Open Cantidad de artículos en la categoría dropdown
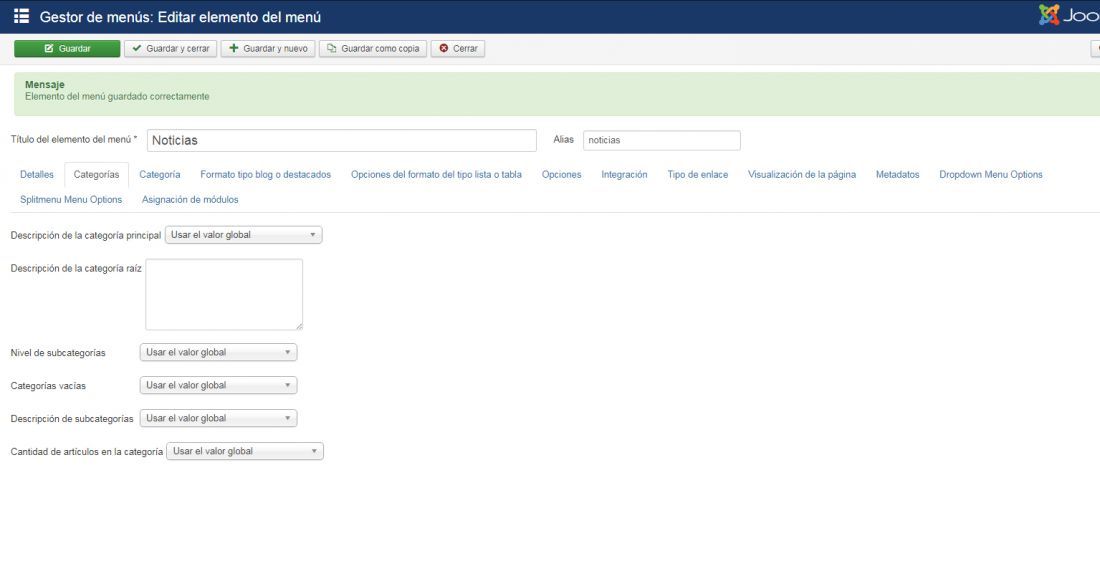 click(x=245, y=451)
